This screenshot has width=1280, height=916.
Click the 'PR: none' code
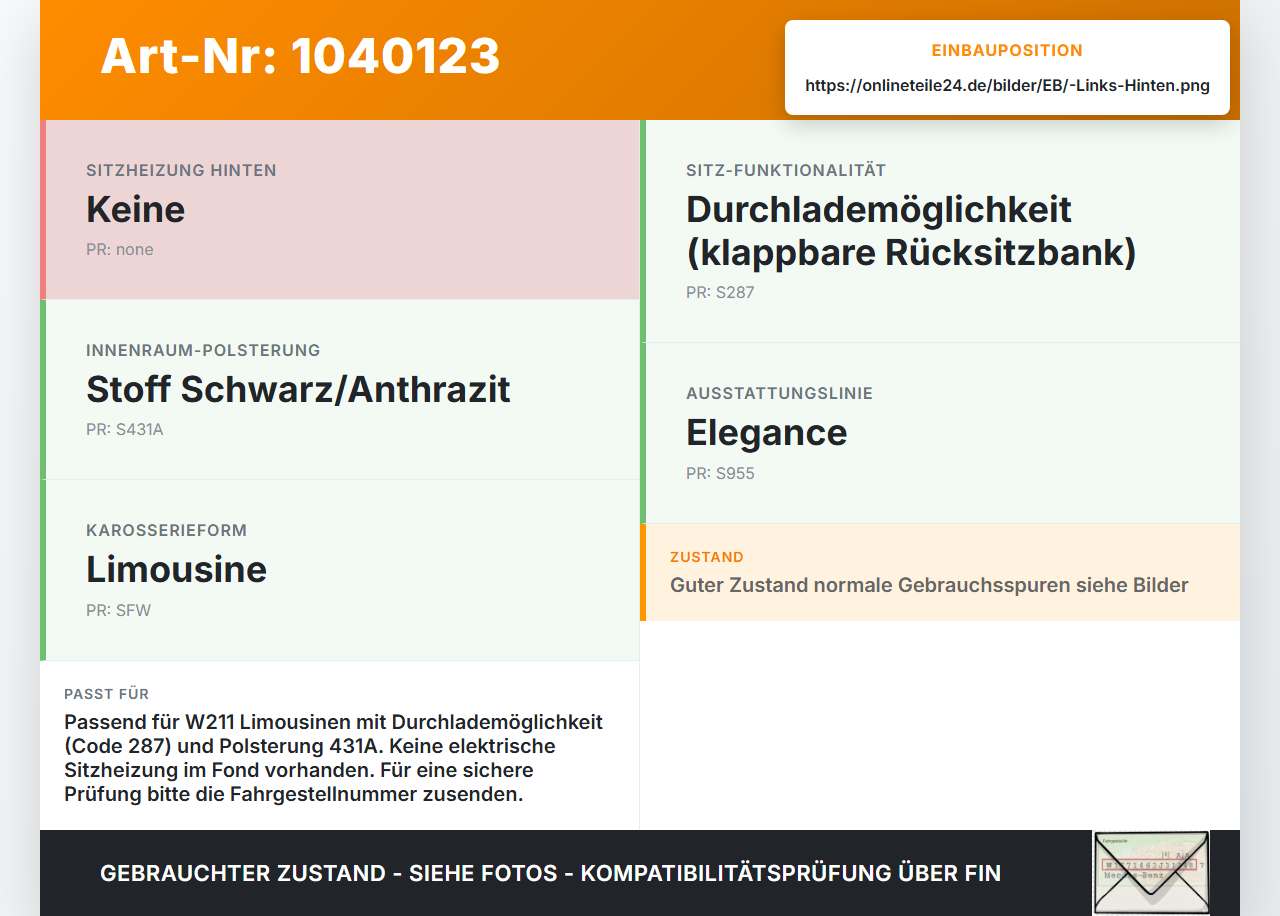pyautogui.click(x=120, y=249)
